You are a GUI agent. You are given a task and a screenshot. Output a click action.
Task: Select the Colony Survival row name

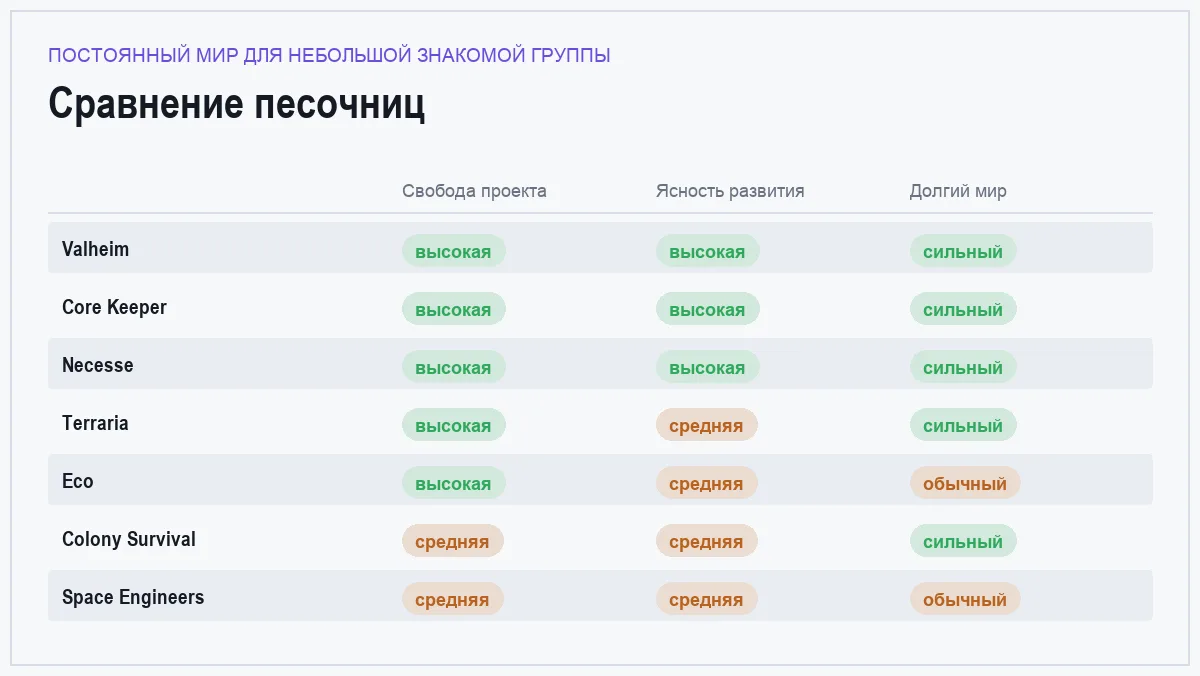click(x=129, y=539)
